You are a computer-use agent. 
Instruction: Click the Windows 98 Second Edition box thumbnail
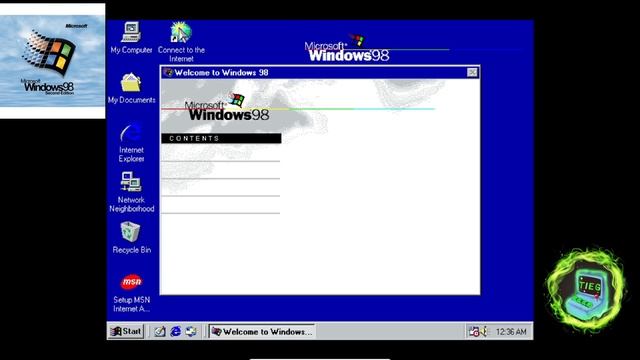pyautogui.click(x=52, y=61)
